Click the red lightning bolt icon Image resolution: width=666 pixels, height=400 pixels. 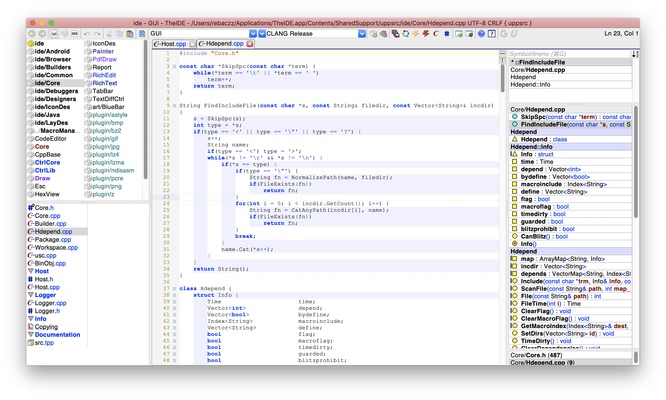(426, 34)
